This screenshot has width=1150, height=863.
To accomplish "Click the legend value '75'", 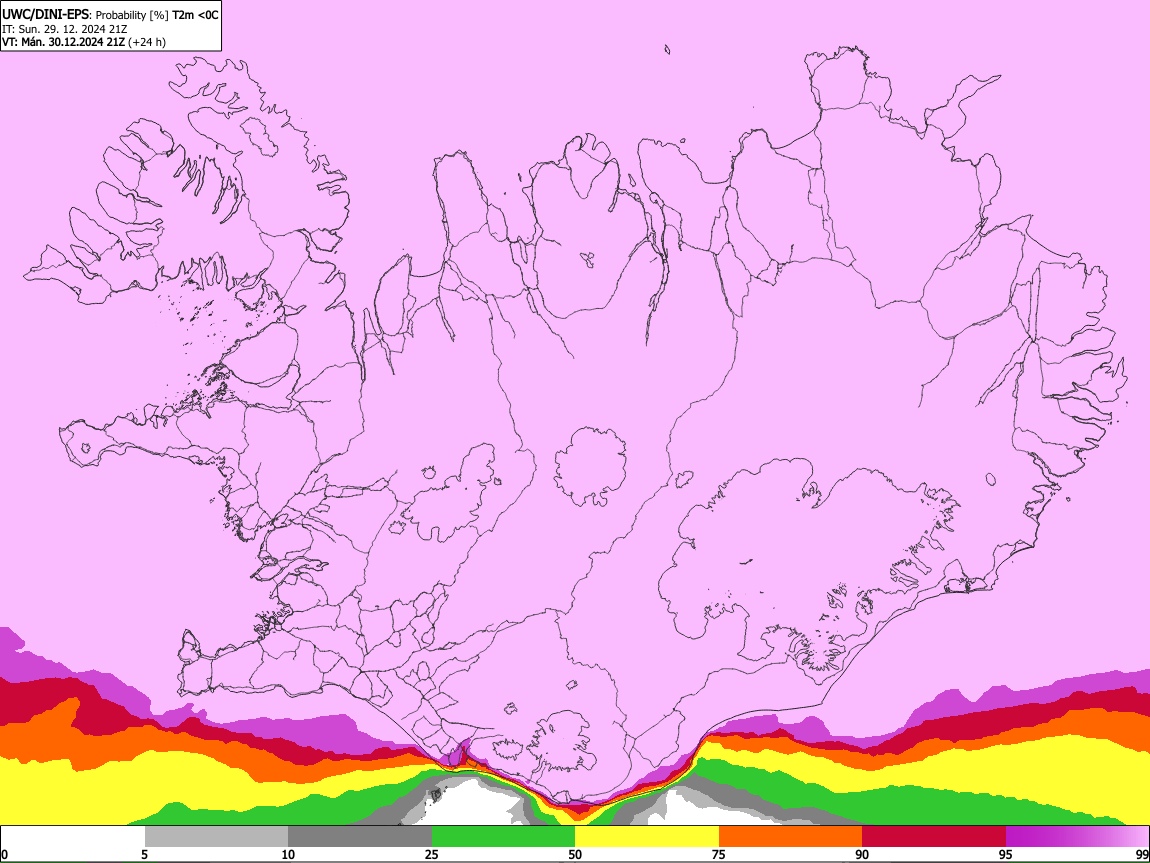I will [719, 855].
